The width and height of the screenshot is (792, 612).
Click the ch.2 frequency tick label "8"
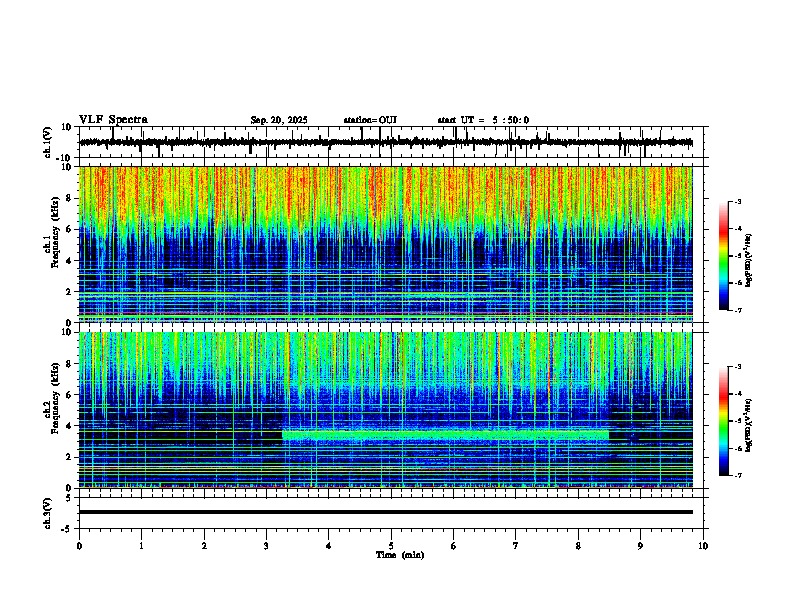70,364
